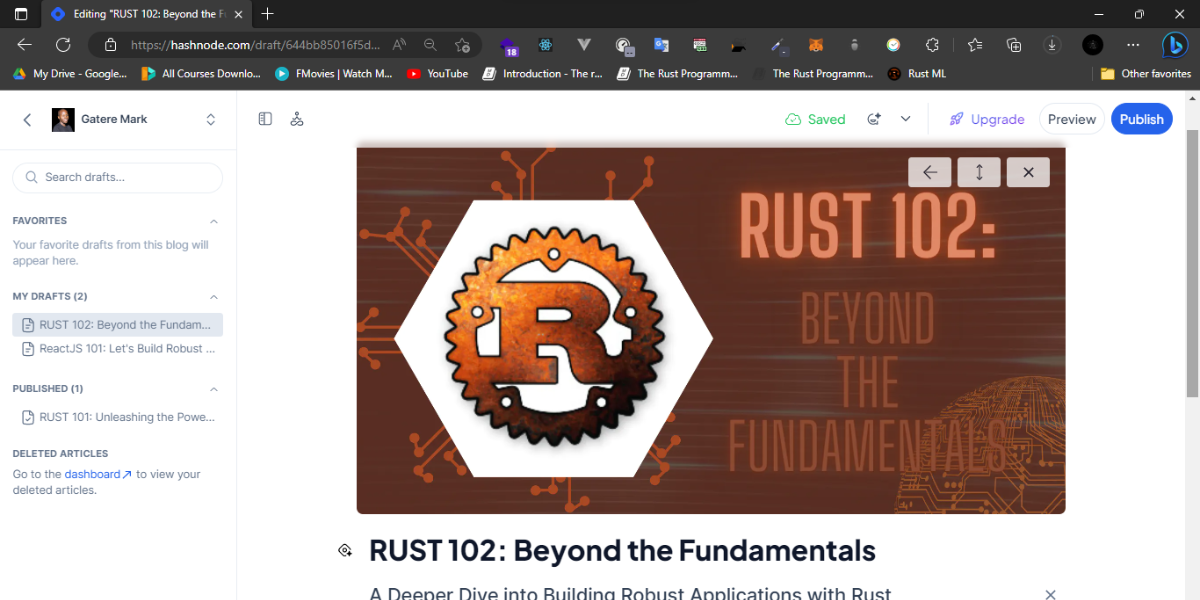Click the browser back arrow
This screenshot has height=600, width=1200.
25,45
